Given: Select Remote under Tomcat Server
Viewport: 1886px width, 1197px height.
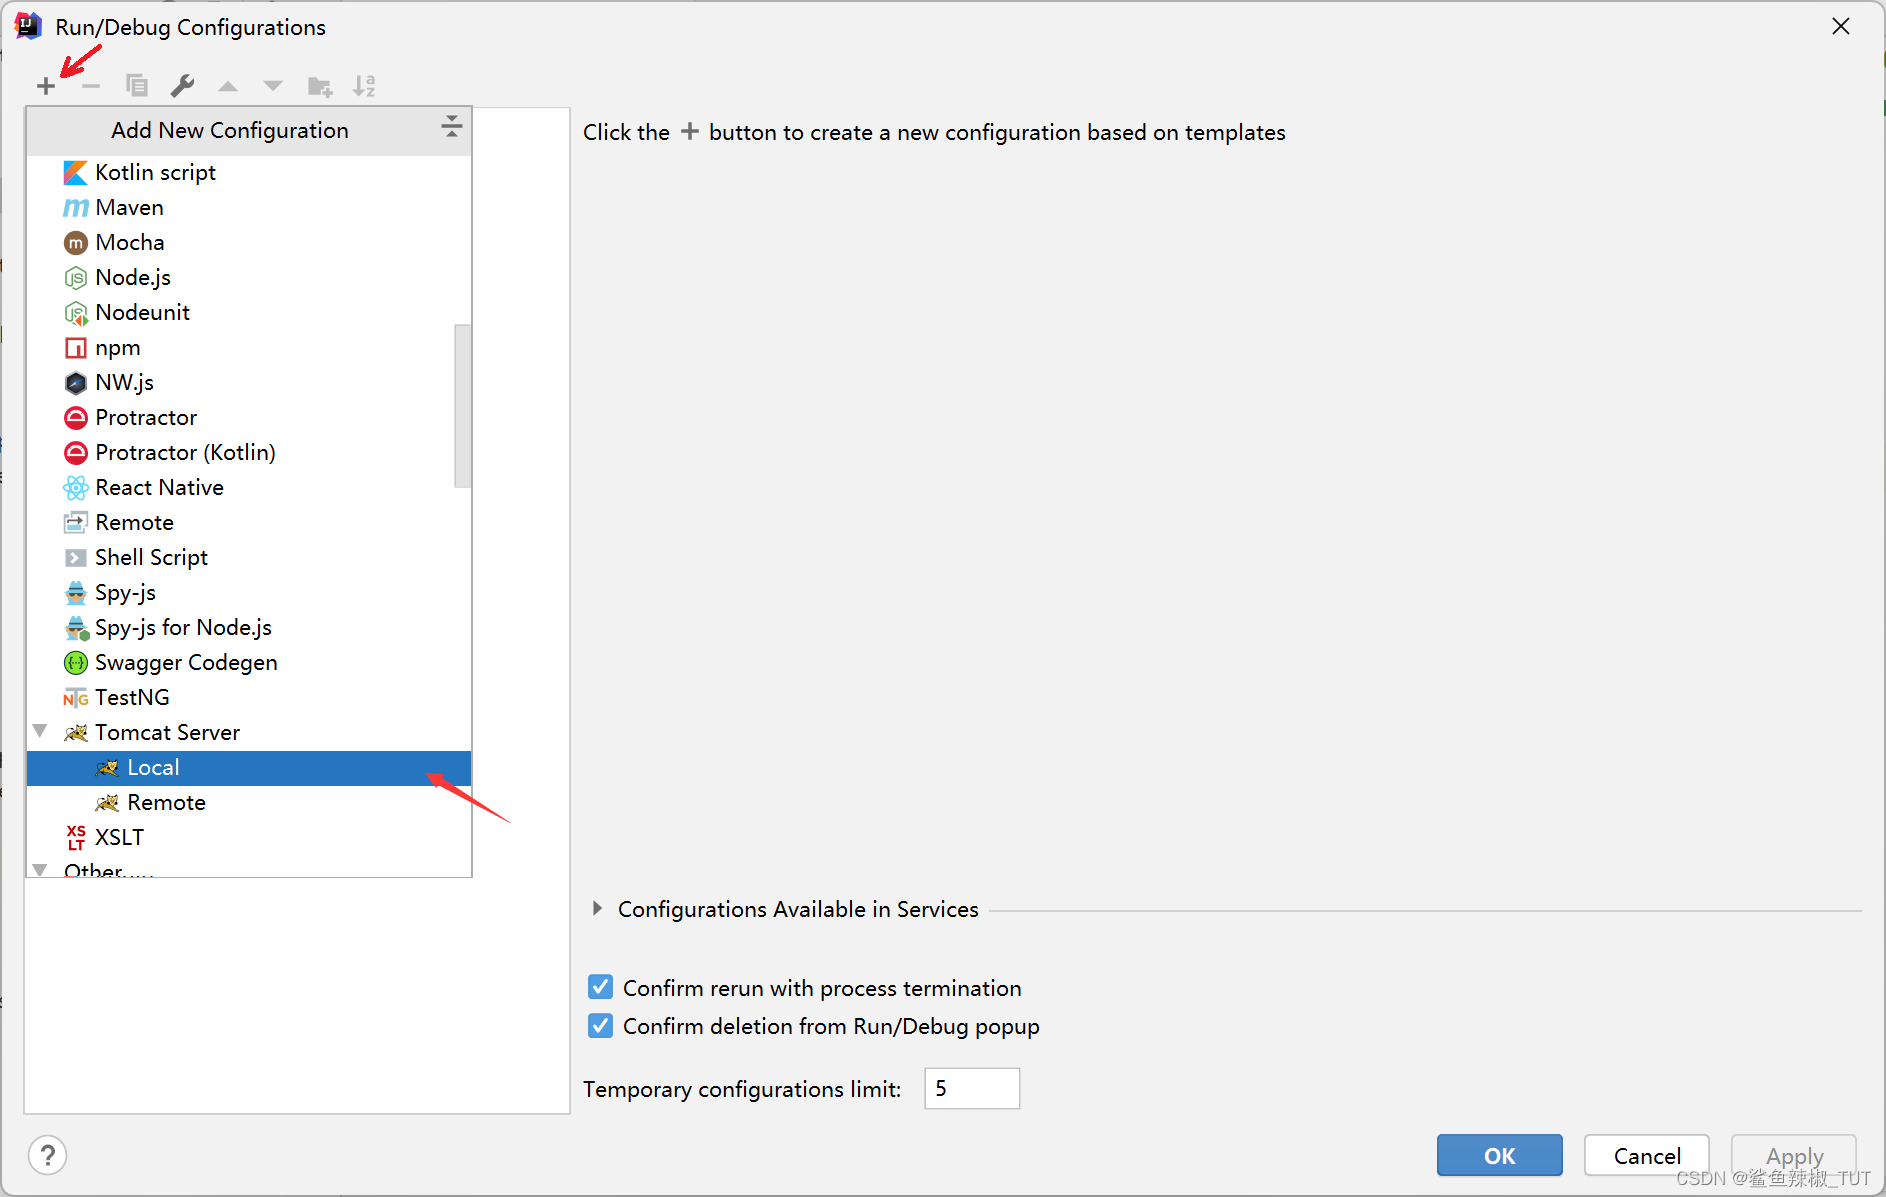Looking at the screenshot, I should [248, 803].
